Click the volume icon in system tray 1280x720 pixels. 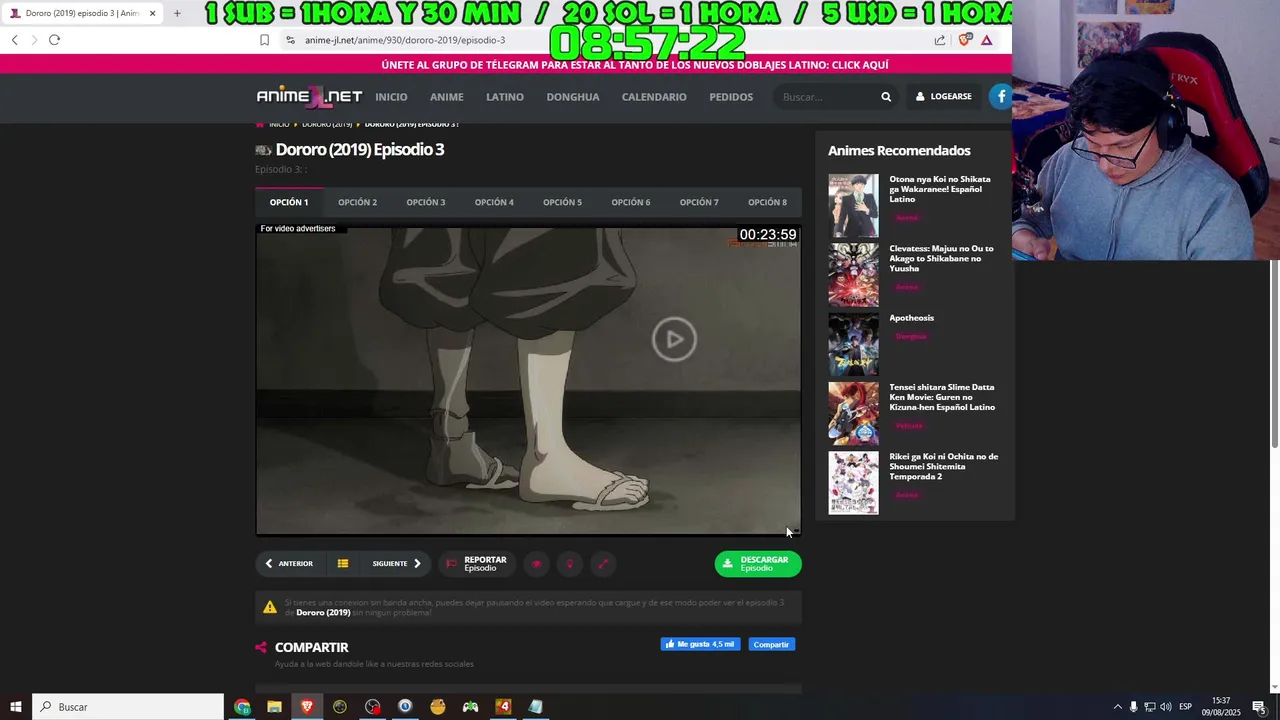click(x=1166, y=707)
